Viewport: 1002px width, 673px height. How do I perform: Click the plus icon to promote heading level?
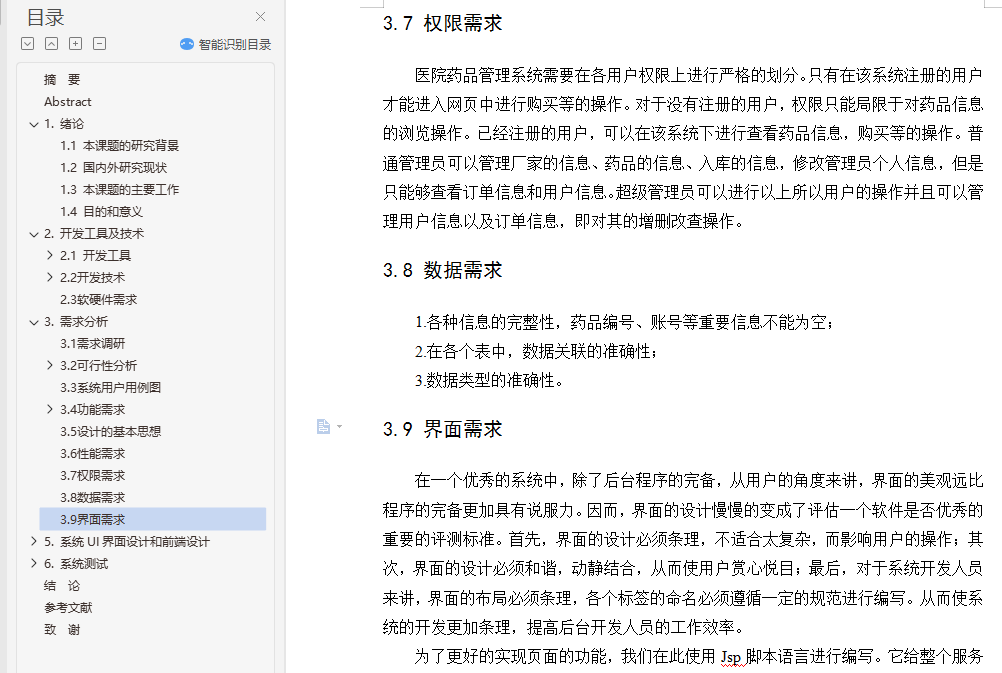(x=75, y=43)
